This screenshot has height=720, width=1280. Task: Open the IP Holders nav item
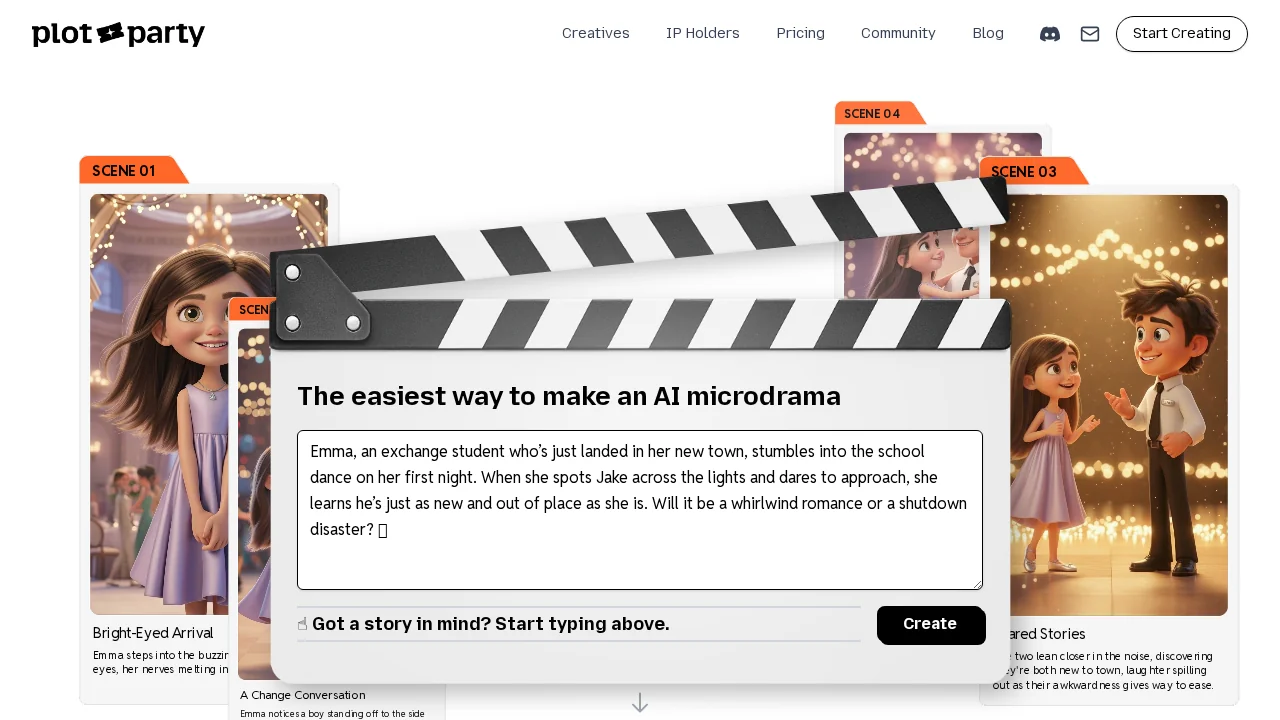[703, 34]
